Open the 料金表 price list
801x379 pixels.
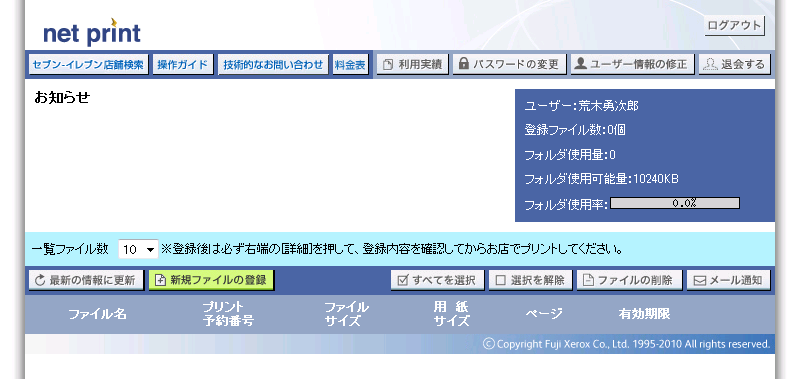click(350, 65)
